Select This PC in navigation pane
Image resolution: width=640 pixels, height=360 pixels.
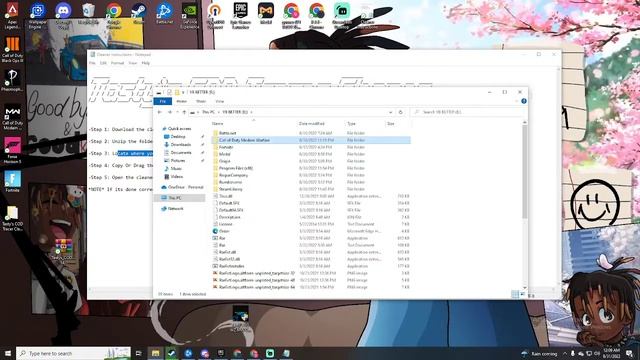[x=175, y=198]
